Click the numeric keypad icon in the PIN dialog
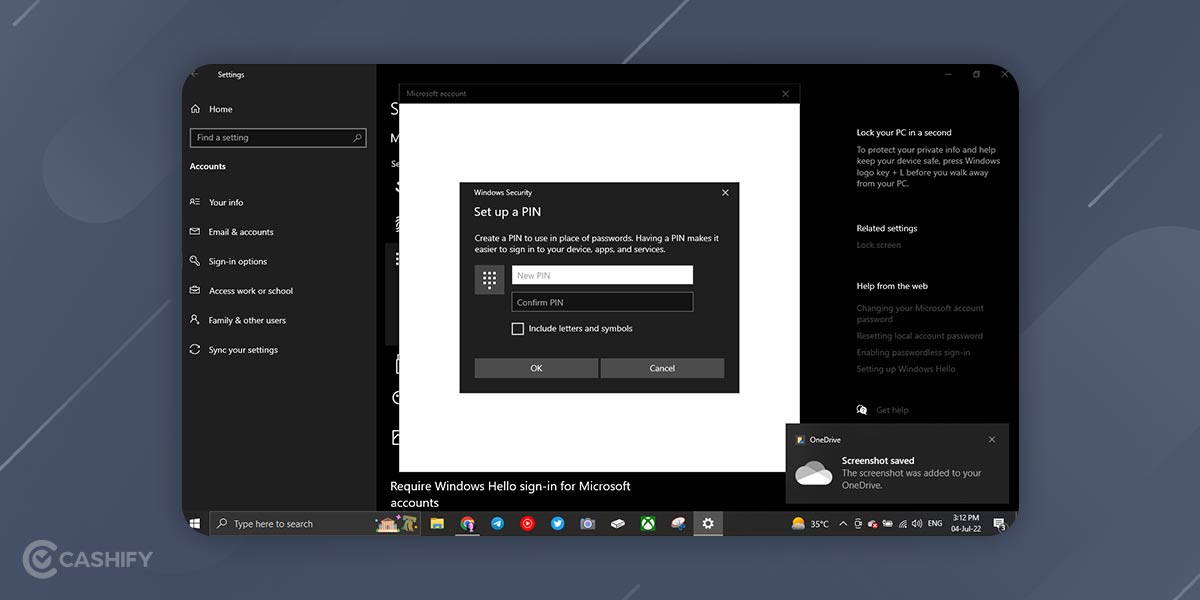 pyautogui.click(x=489, y=278)
